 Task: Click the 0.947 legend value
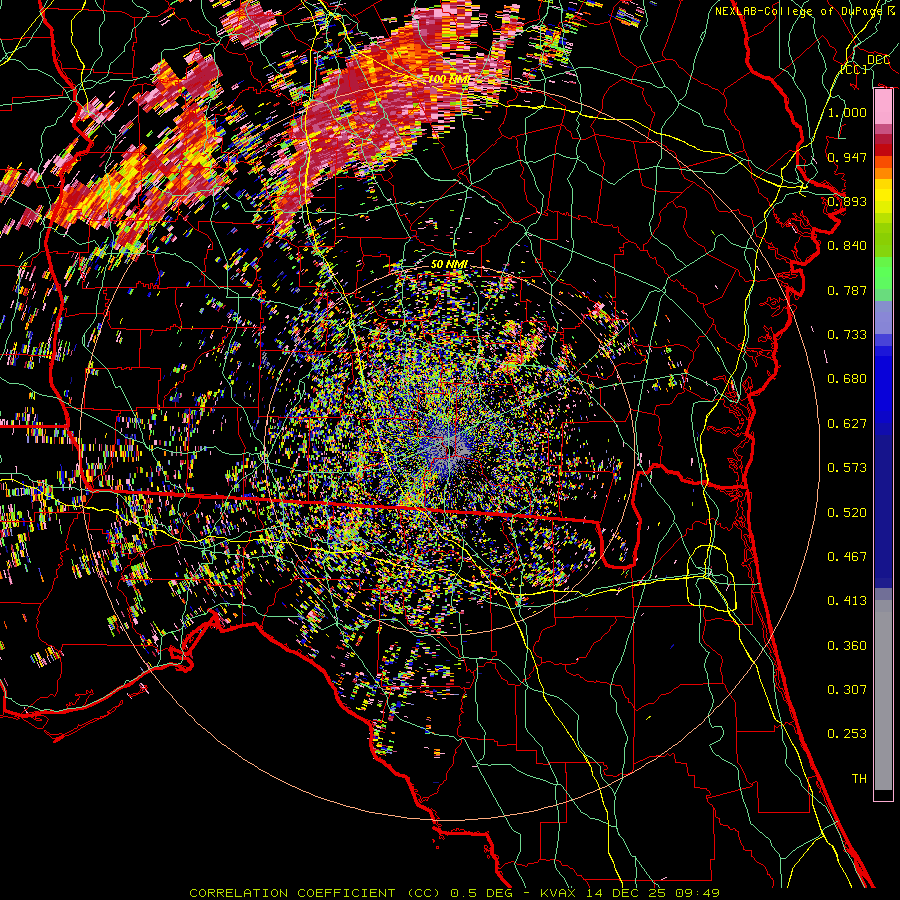click(x=847, y=157)
